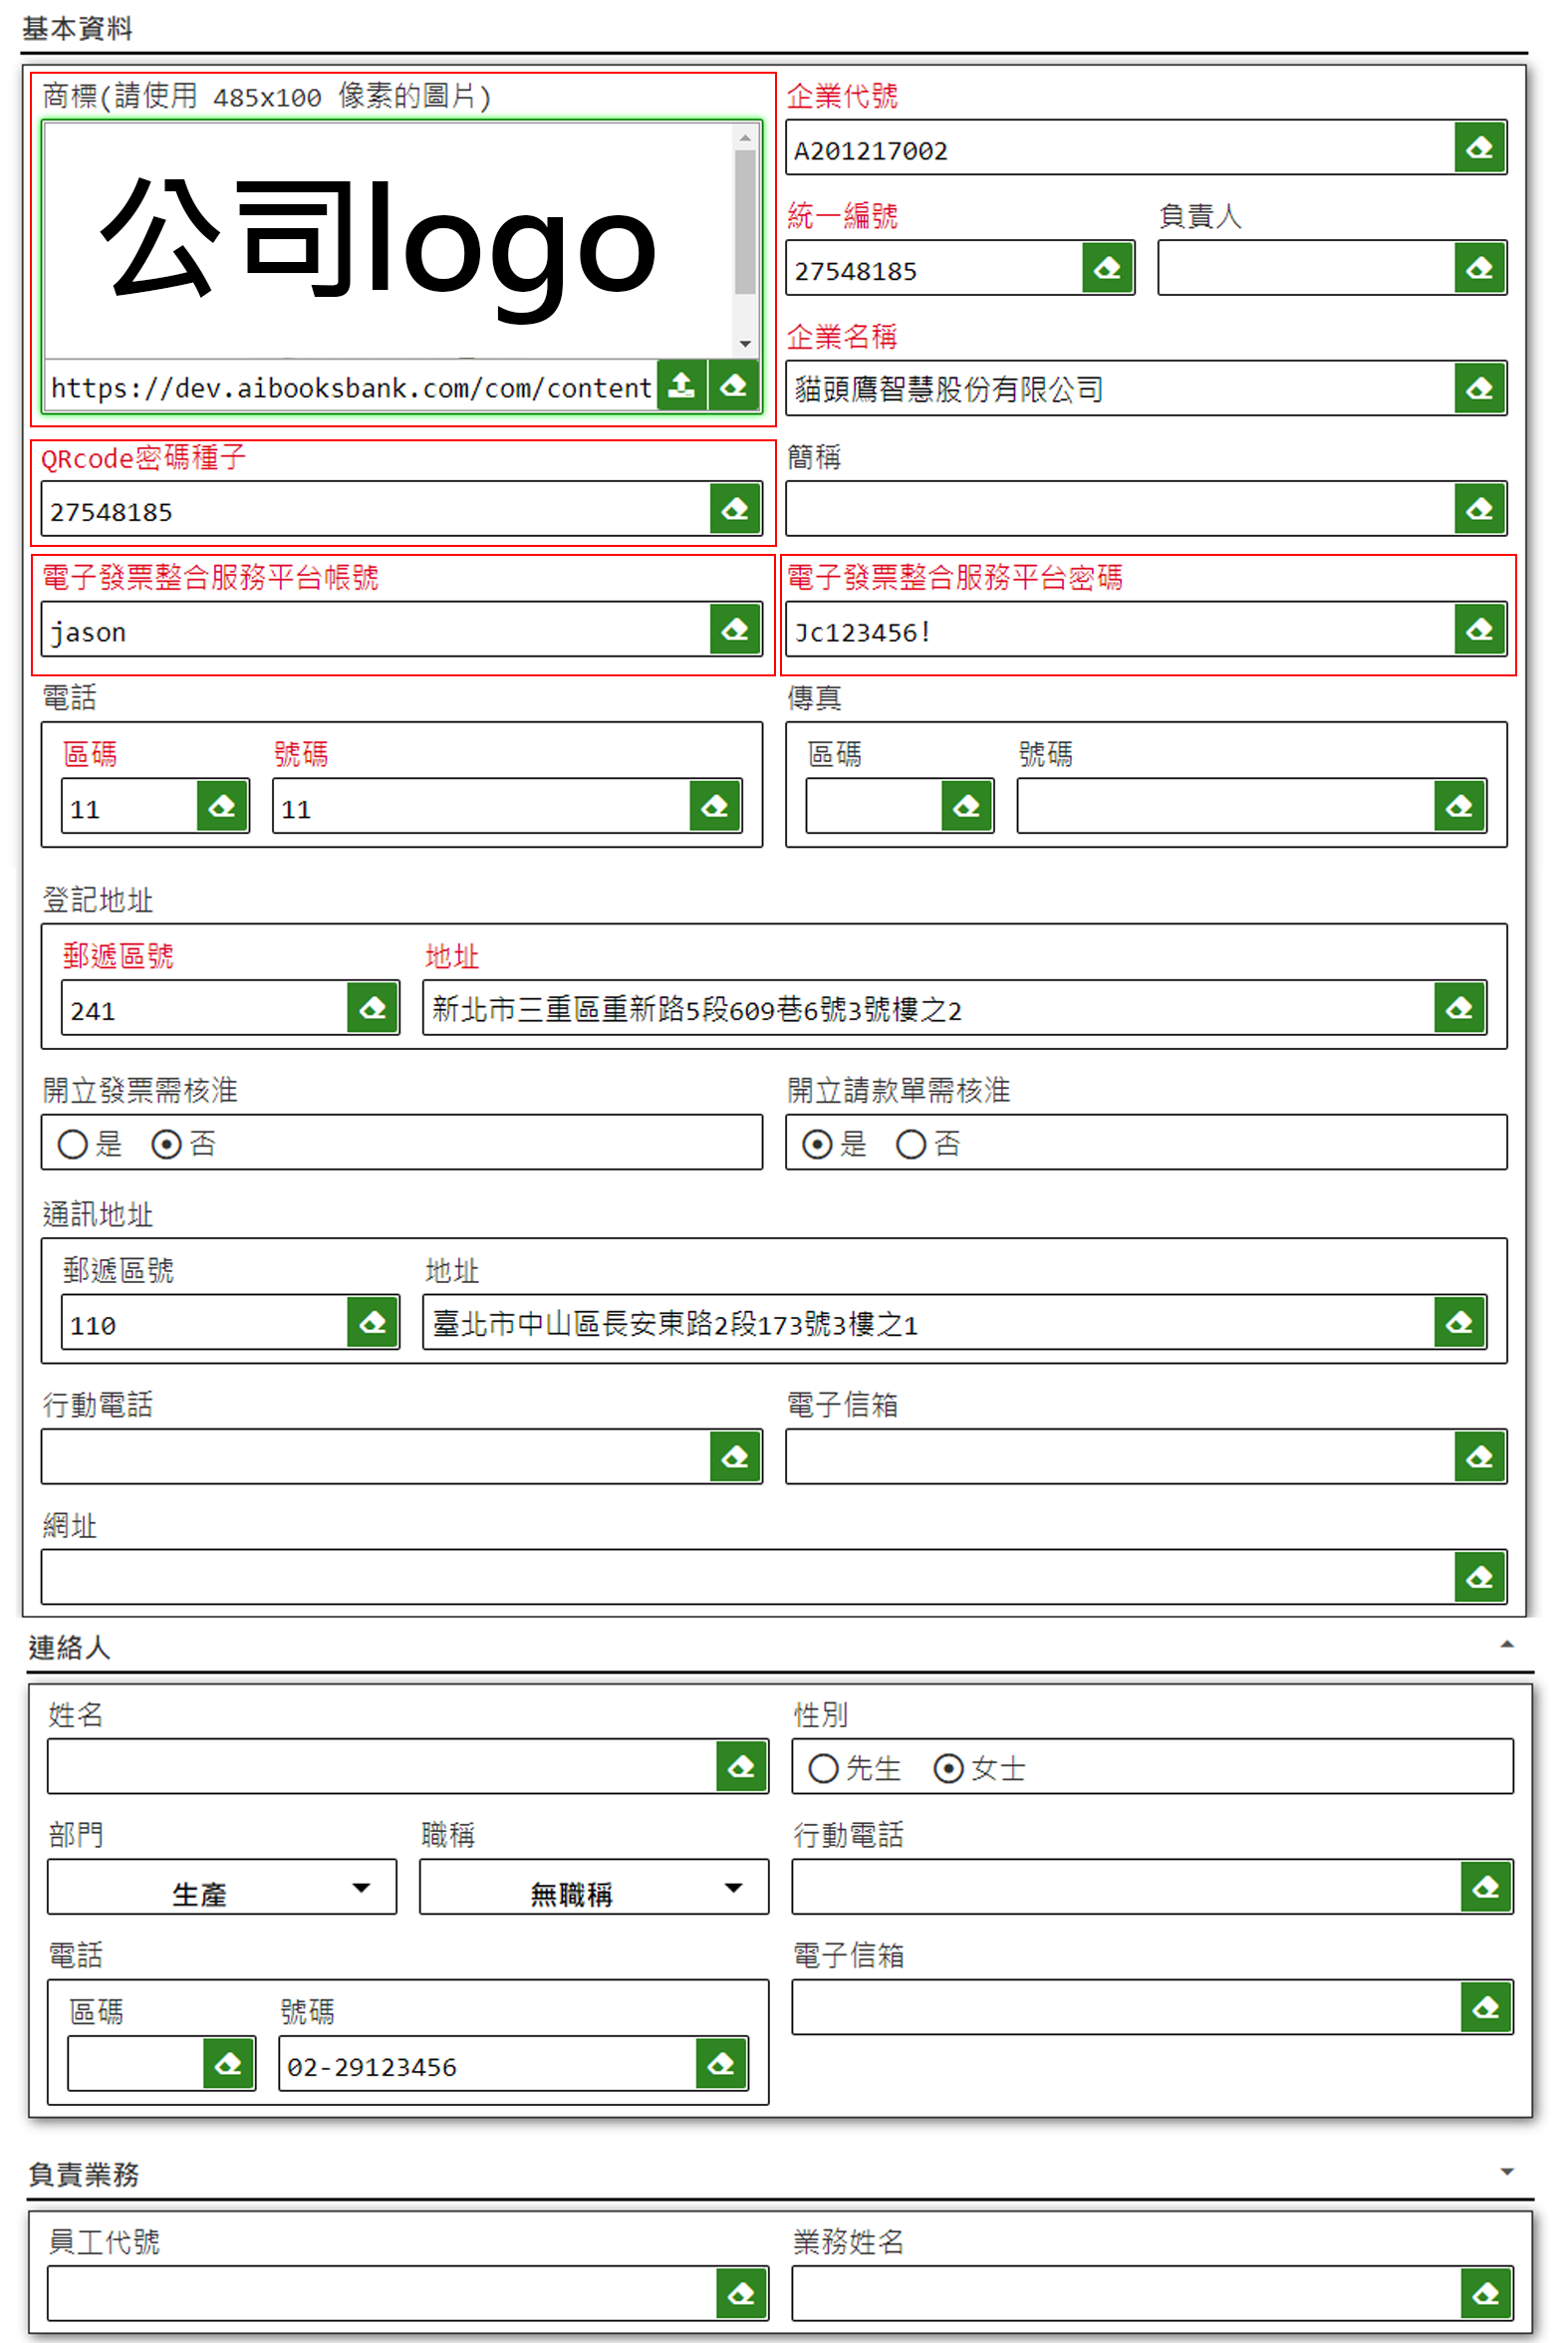Focus the 登記地址 地址 input
Viewport: 1568px width, 2343px height.
[928, 1007]
